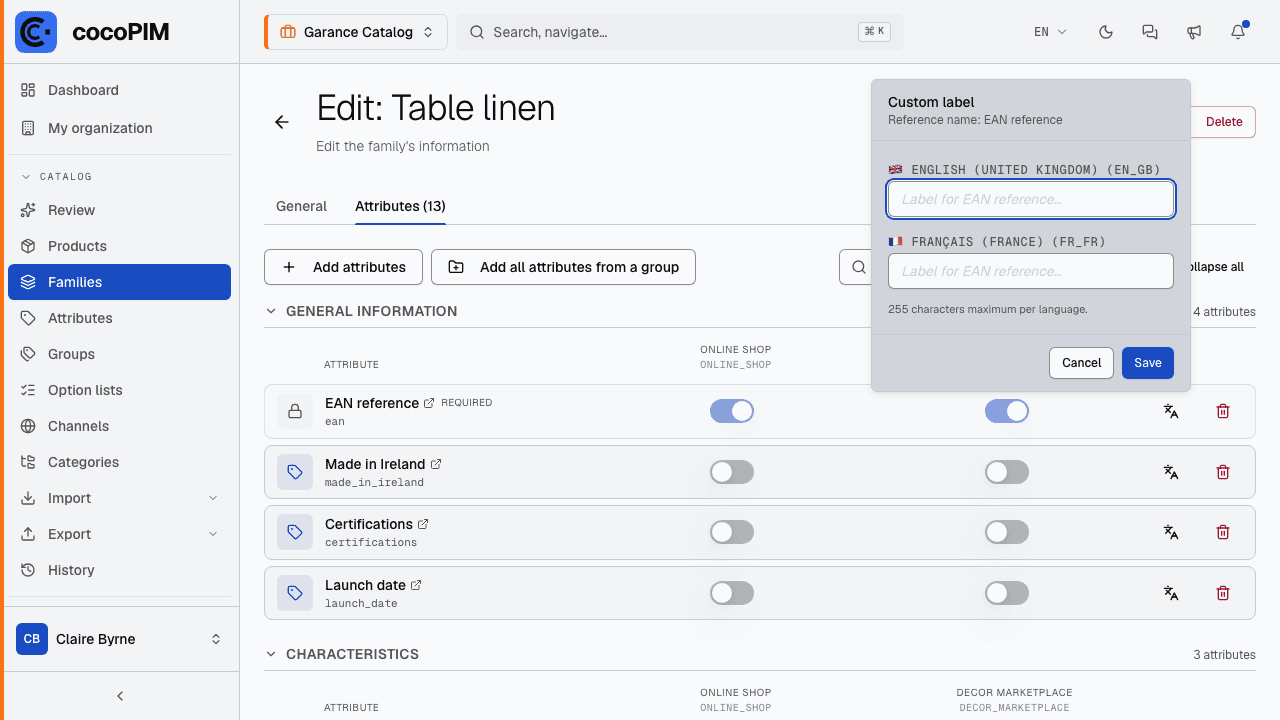Select the Attributes (13) tab
Viewport: 1280px width, 720px height.
pyautogui.click(x=400, y=206)
